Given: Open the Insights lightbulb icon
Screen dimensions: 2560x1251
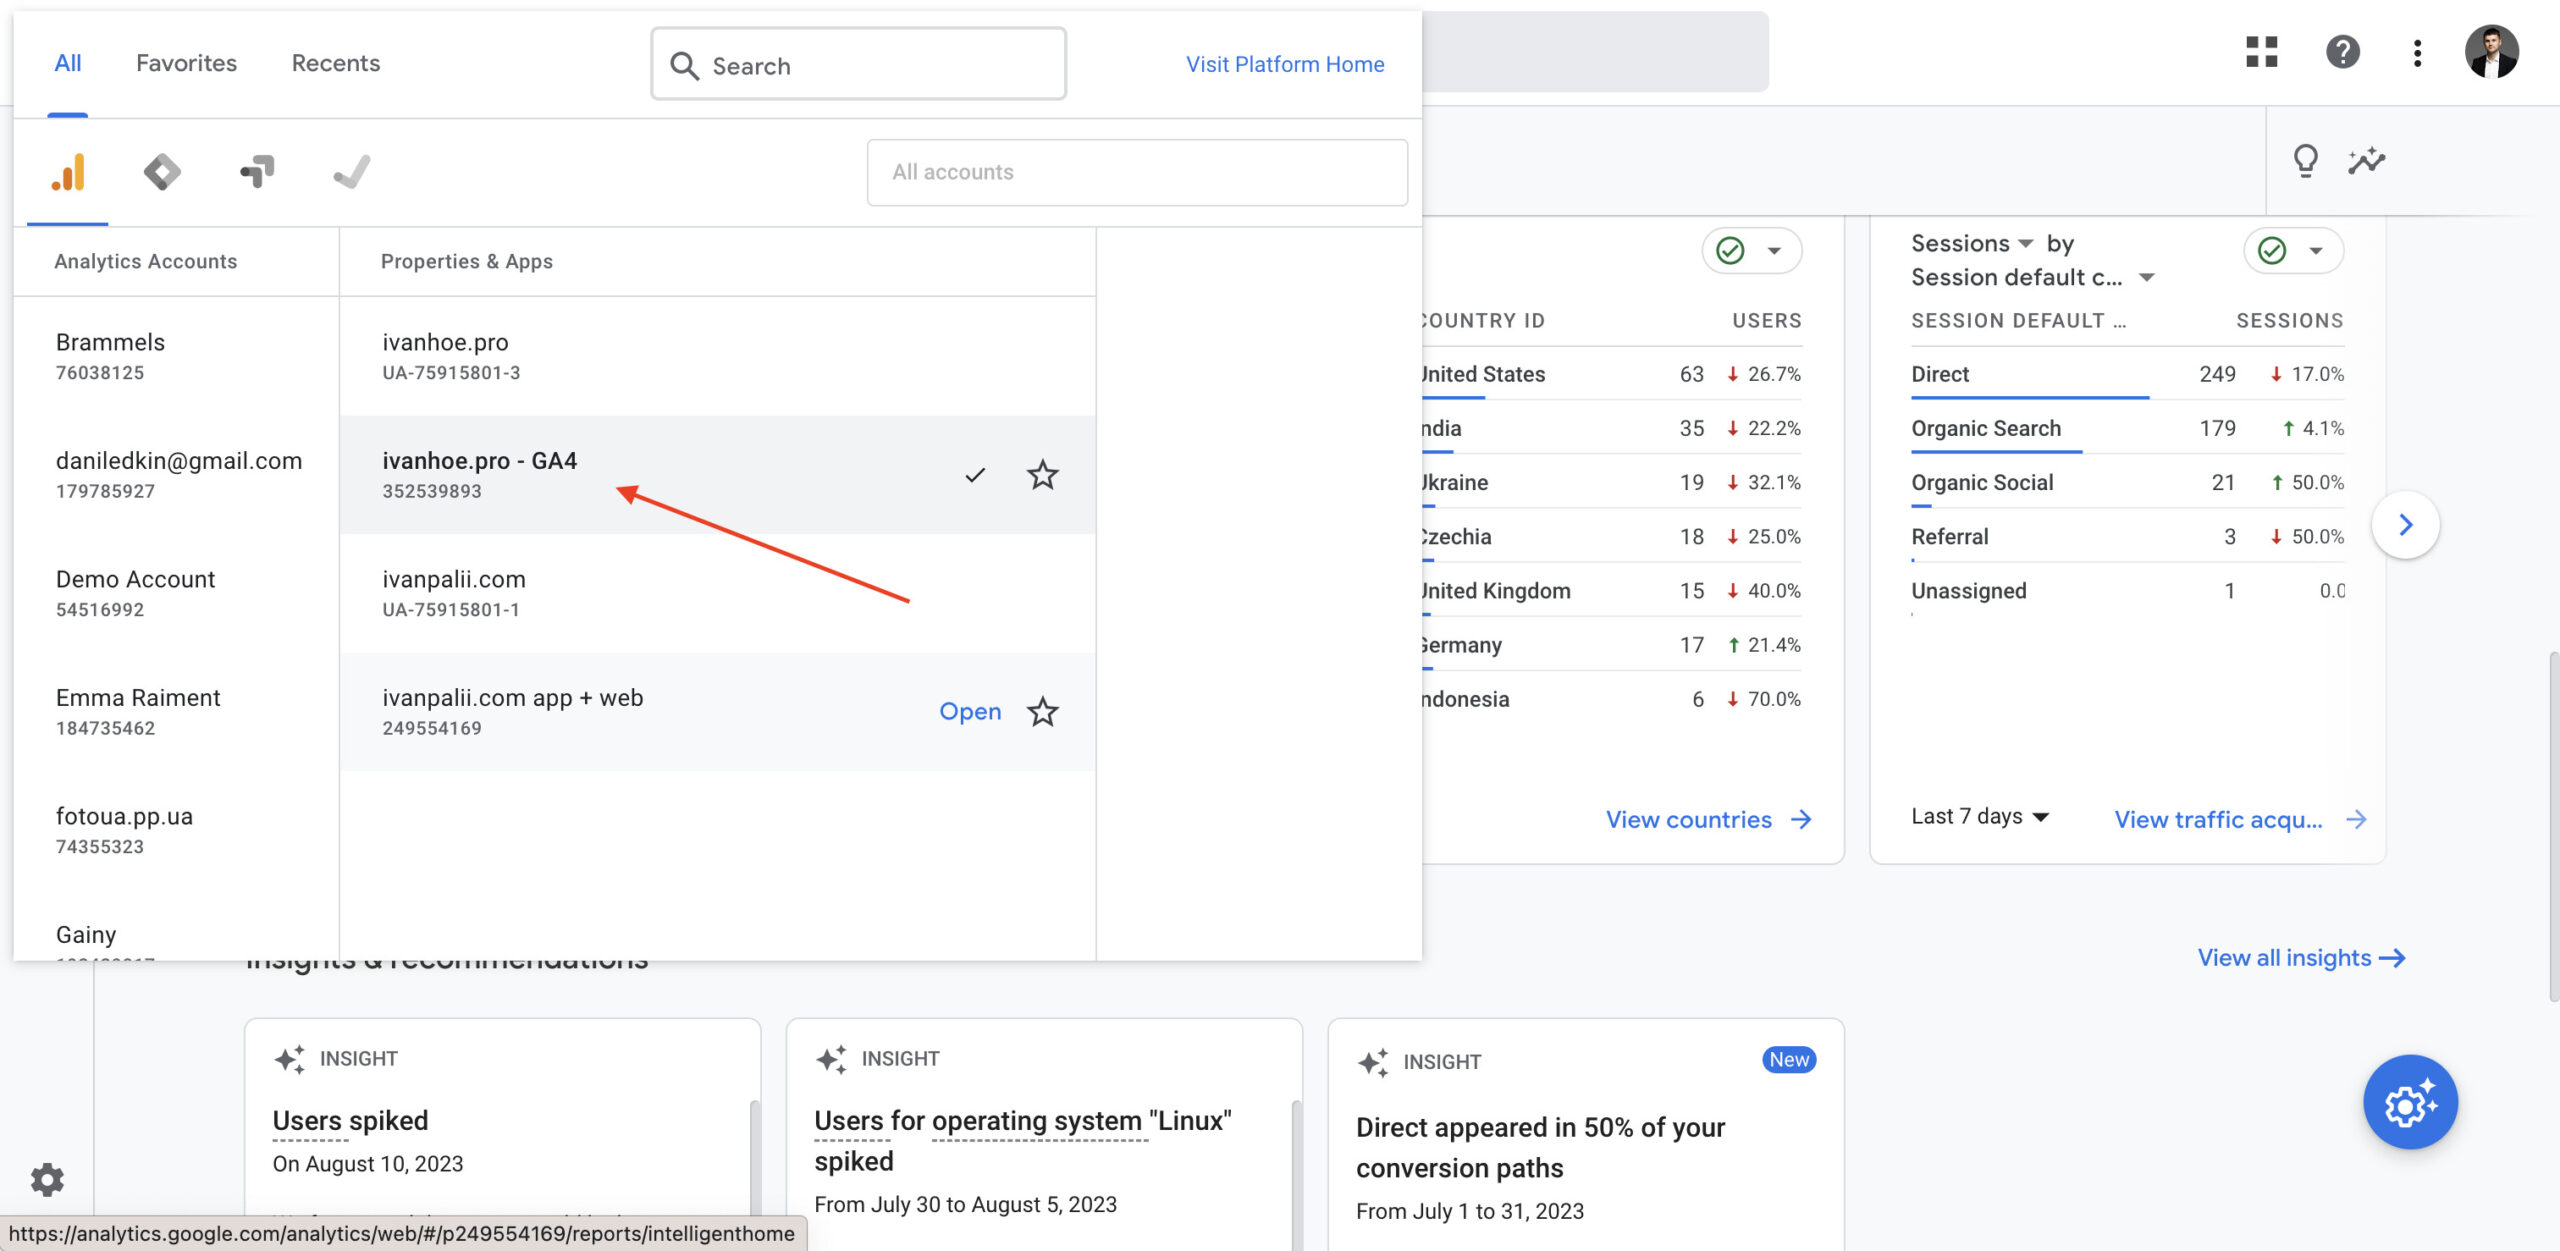Looking at the screenshot, I should pos(2305,160).
